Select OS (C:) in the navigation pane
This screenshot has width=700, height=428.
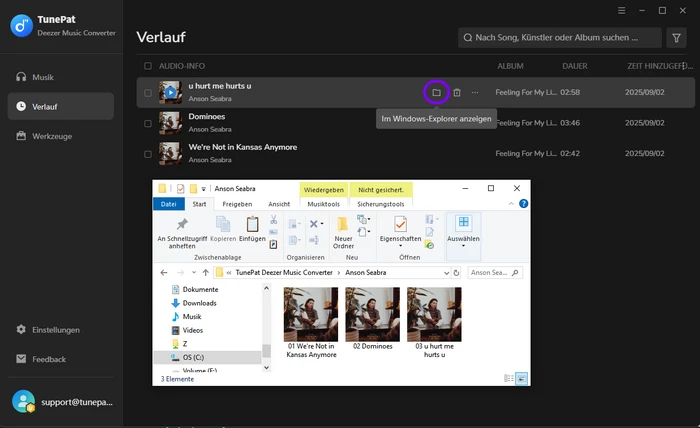(208, 357)
